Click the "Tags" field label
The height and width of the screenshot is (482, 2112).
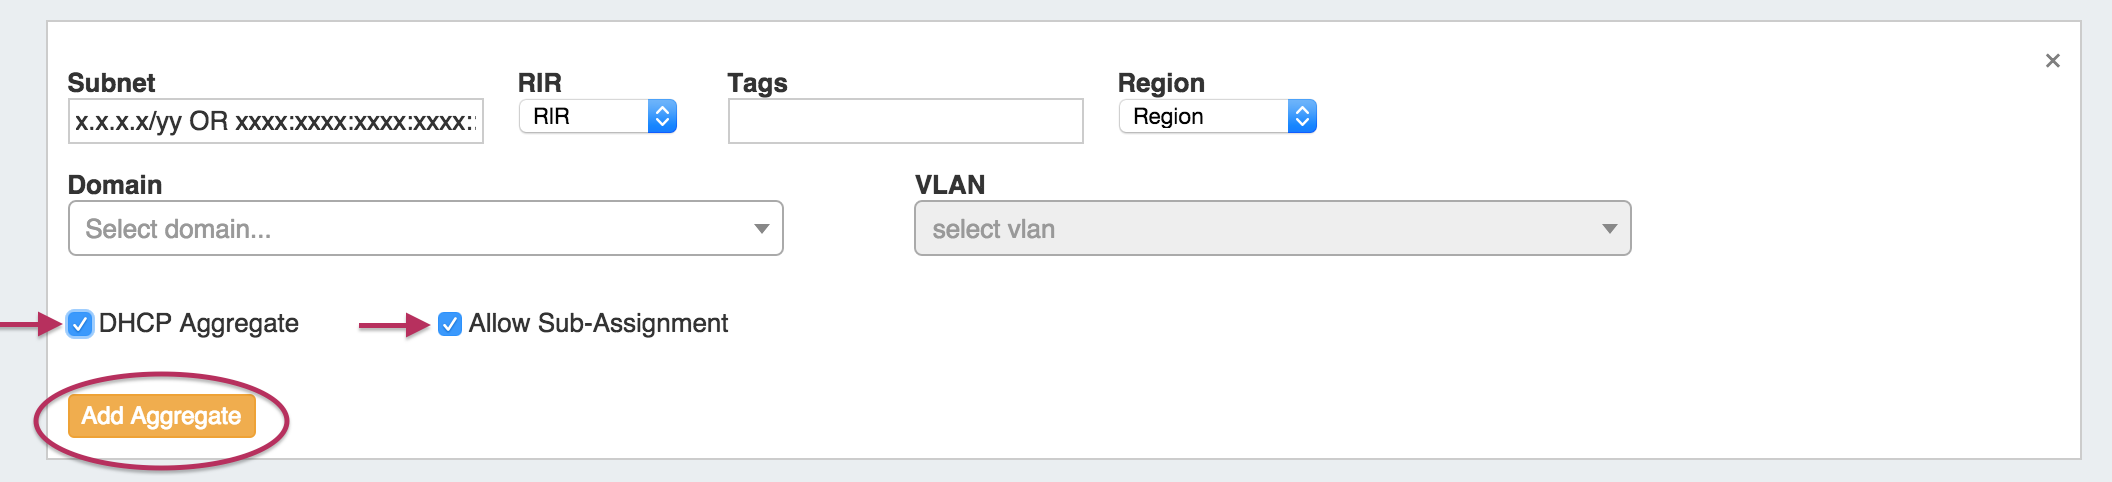coord(757,83)
